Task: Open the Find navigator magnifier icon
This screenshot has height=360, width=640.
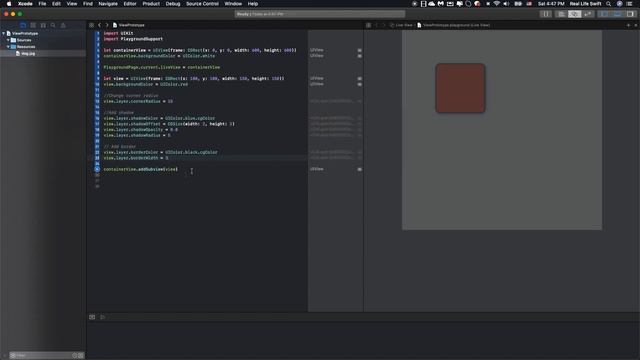Action: click(53, 25)
